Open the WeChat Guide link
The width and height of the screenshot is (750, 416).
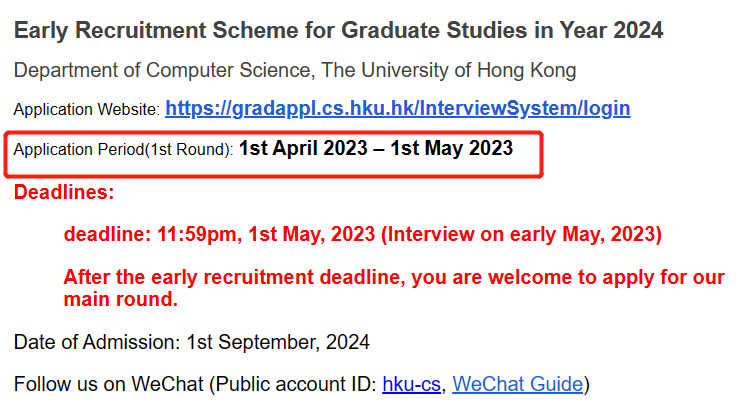518,384
